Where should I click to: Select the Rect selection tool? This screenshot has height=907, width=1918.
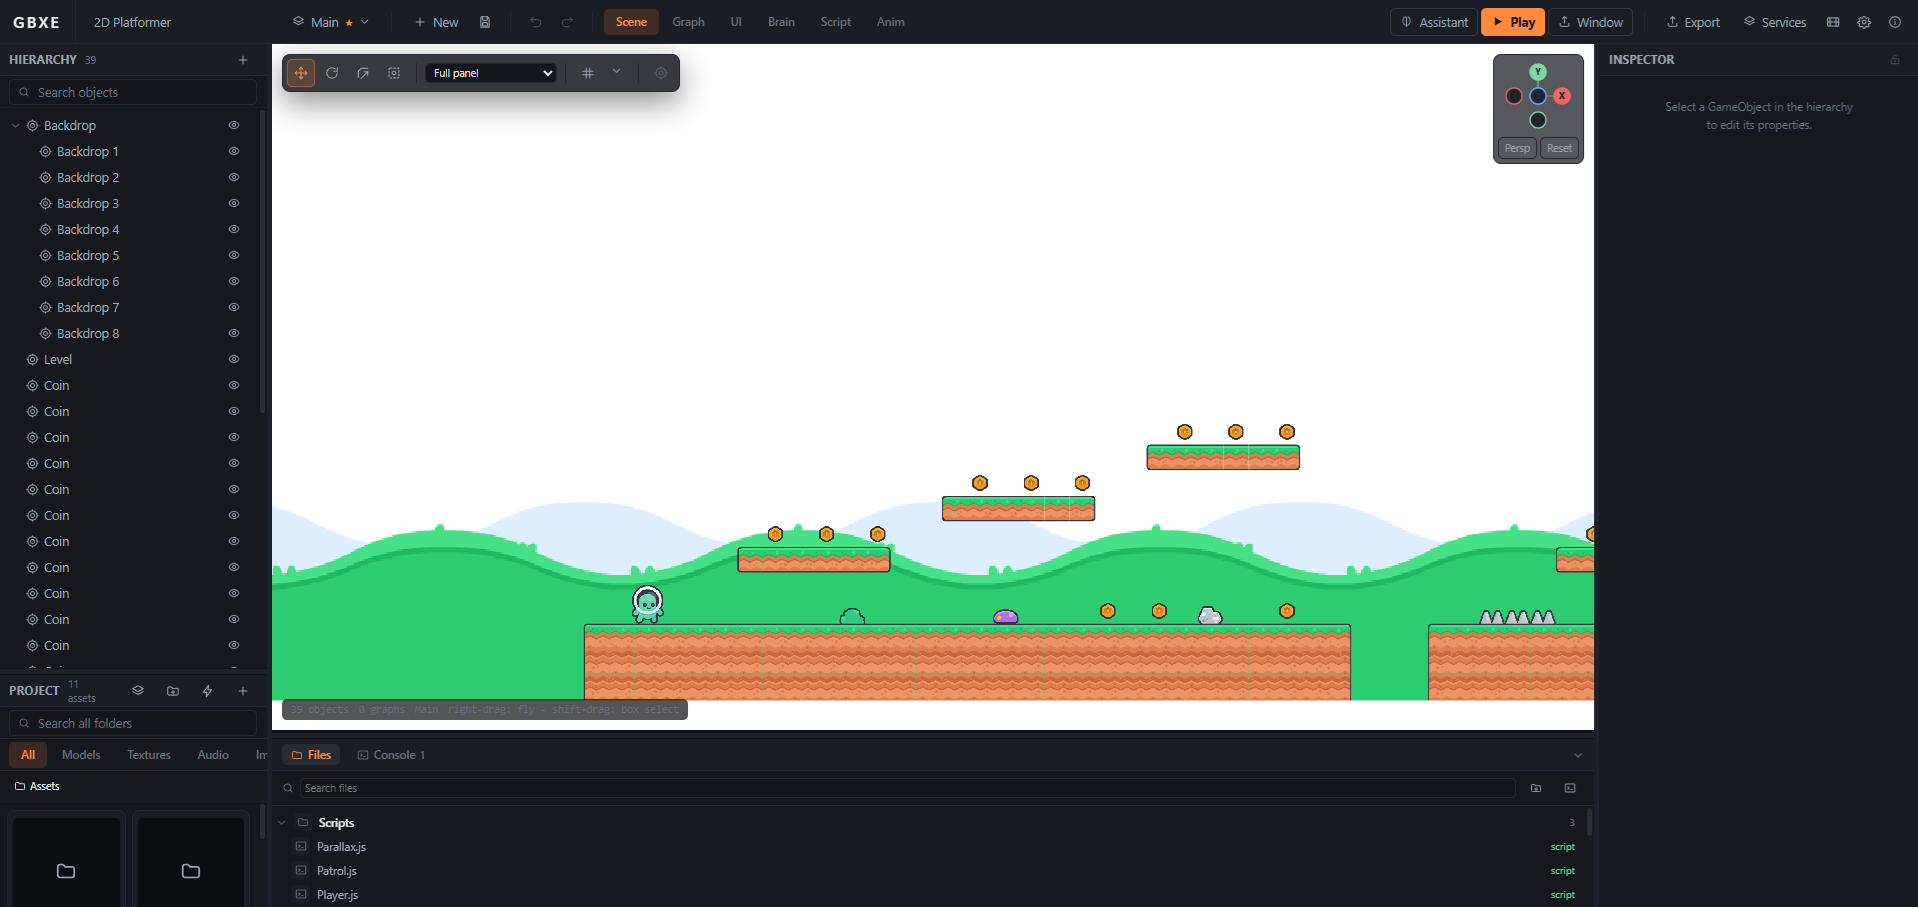coord(394,73)
